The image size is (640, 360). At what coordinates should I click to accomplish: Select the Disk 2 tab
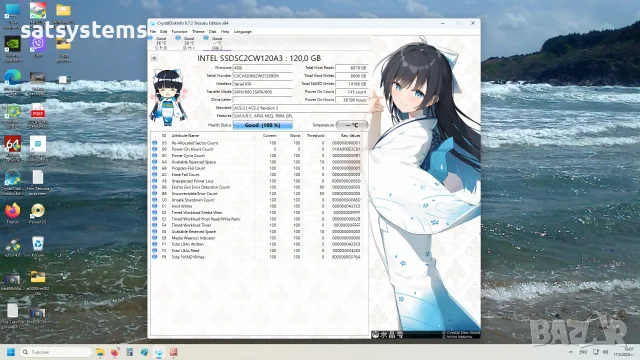(x=217, y=43)
